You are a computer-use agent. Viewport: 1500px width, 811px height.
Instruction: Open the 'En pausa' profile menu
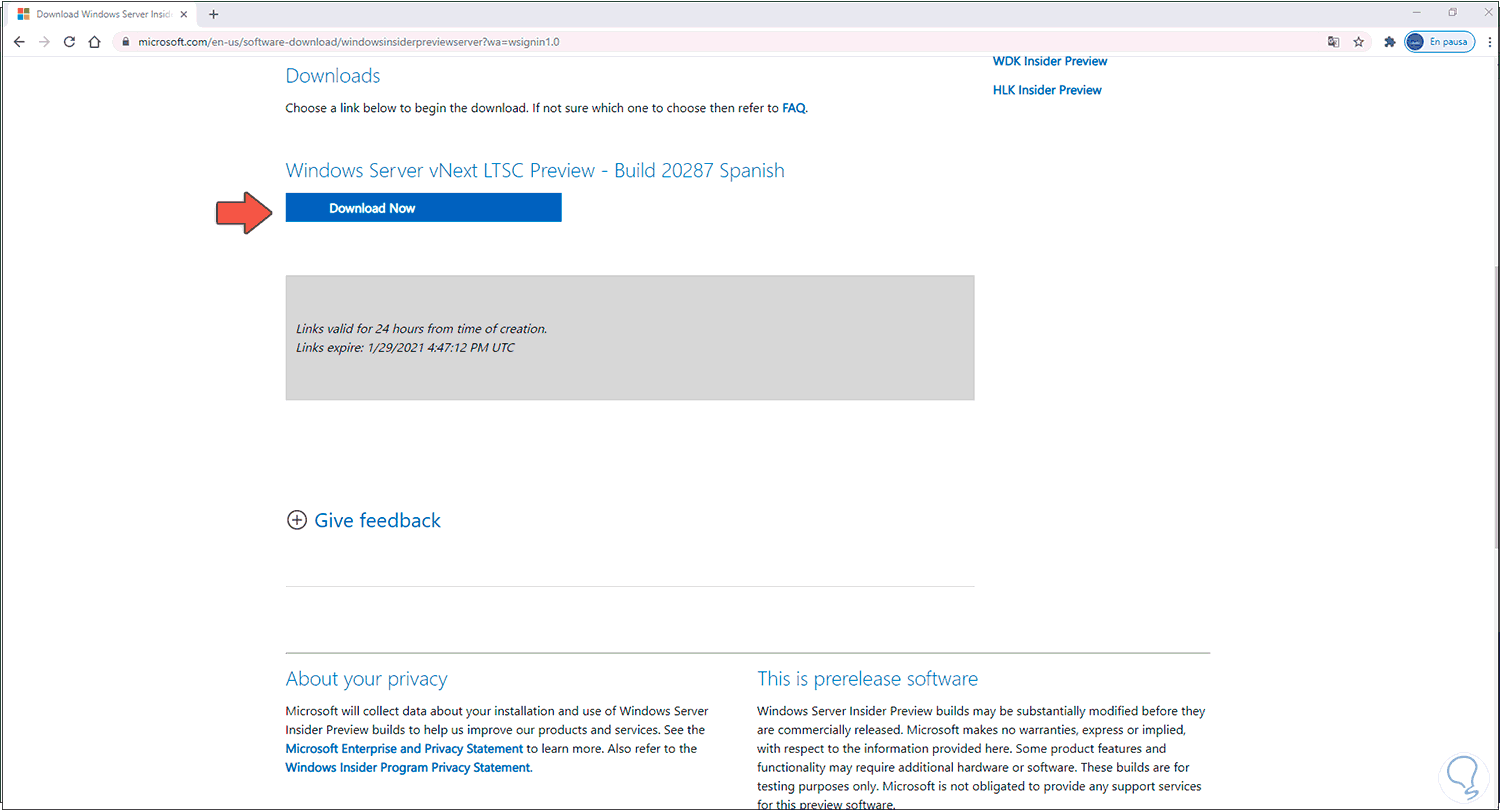tap(1439, 42)
